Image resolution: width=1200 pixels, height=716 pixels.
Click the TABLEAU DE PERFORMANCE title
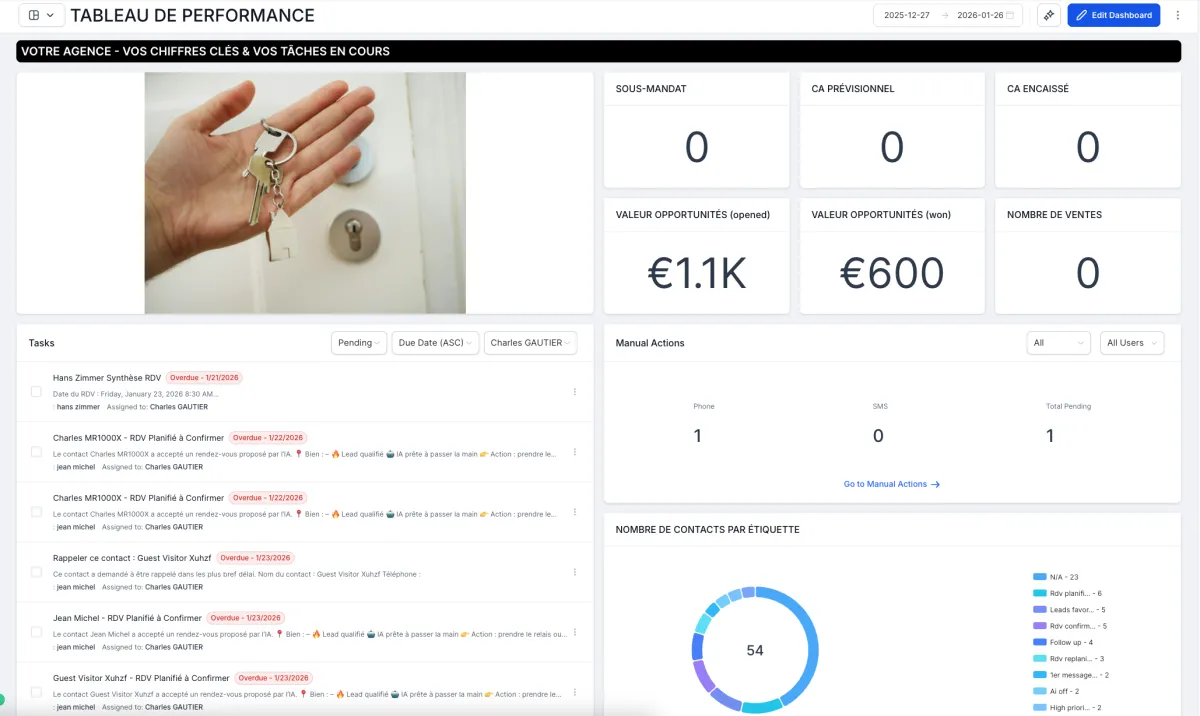[192, 16]
